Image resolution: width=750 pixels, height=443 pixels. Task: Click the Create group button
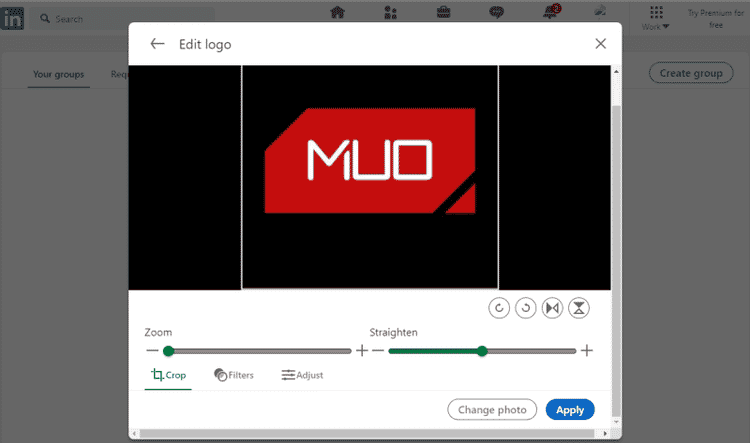point(691,73)
